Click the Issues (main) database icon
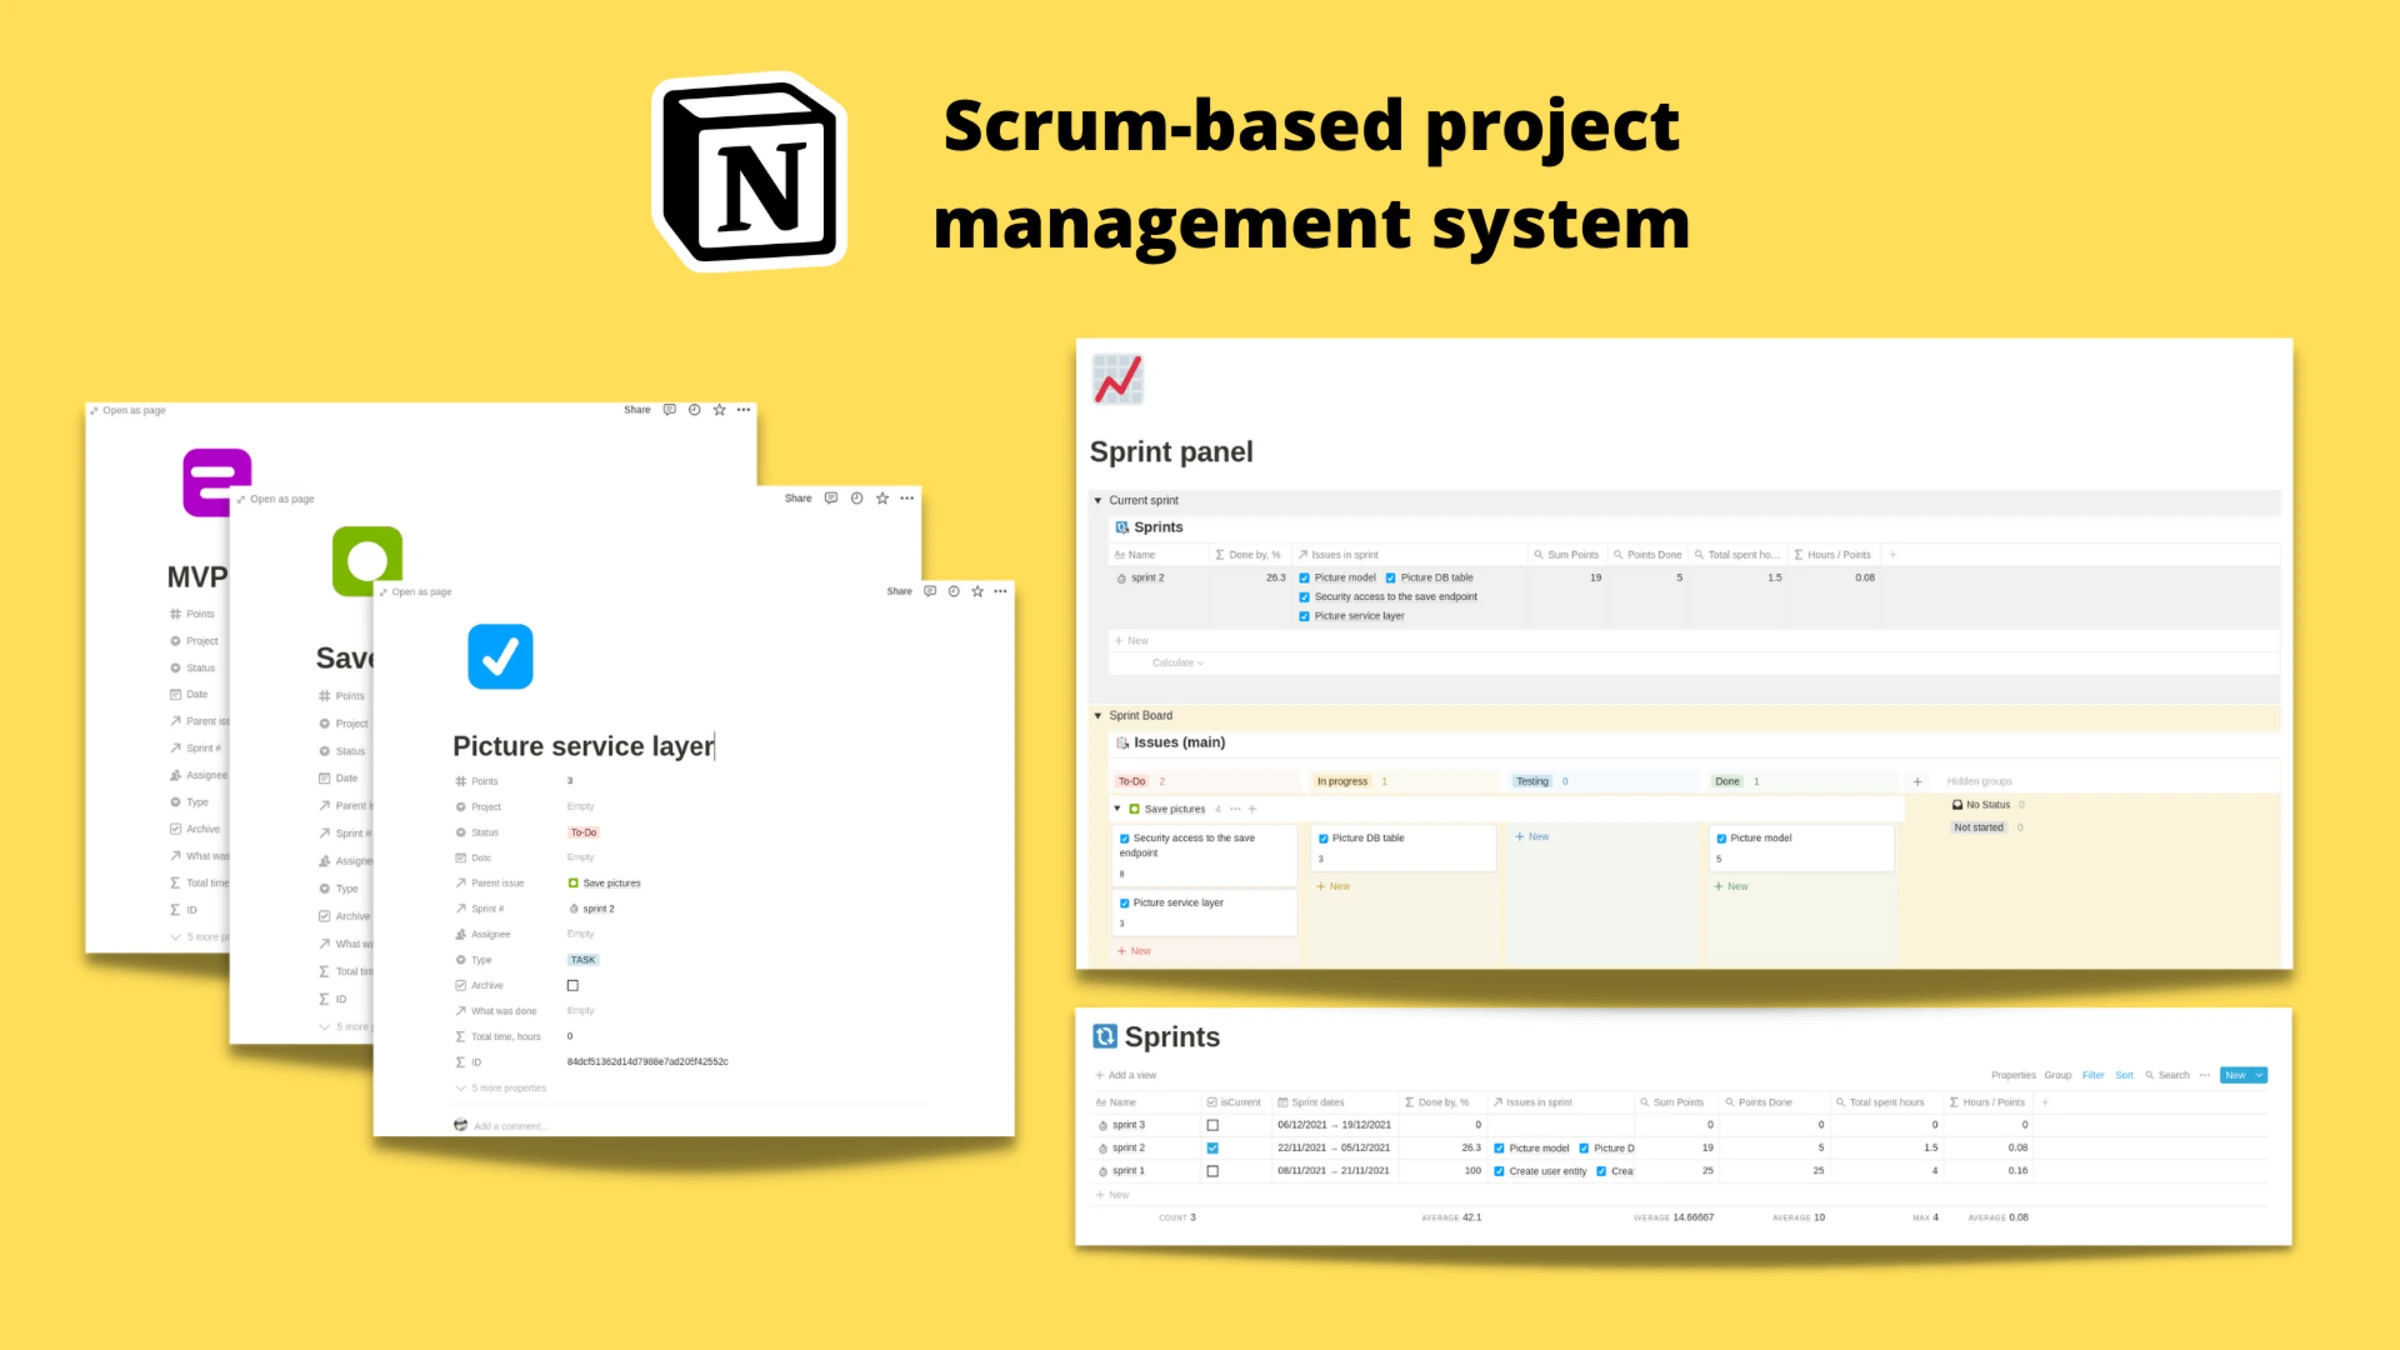2400x1350 pixels. tap(1121, 742)
